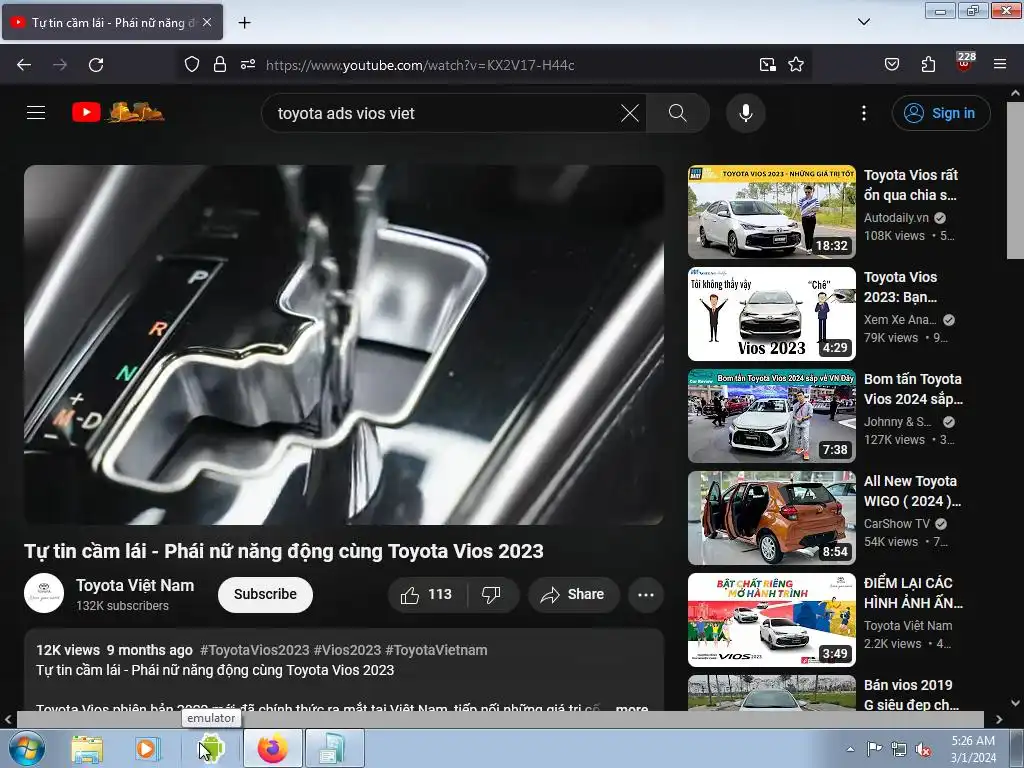Open more actions for the video
The image size is (1024, 768).
pos(645,594)
